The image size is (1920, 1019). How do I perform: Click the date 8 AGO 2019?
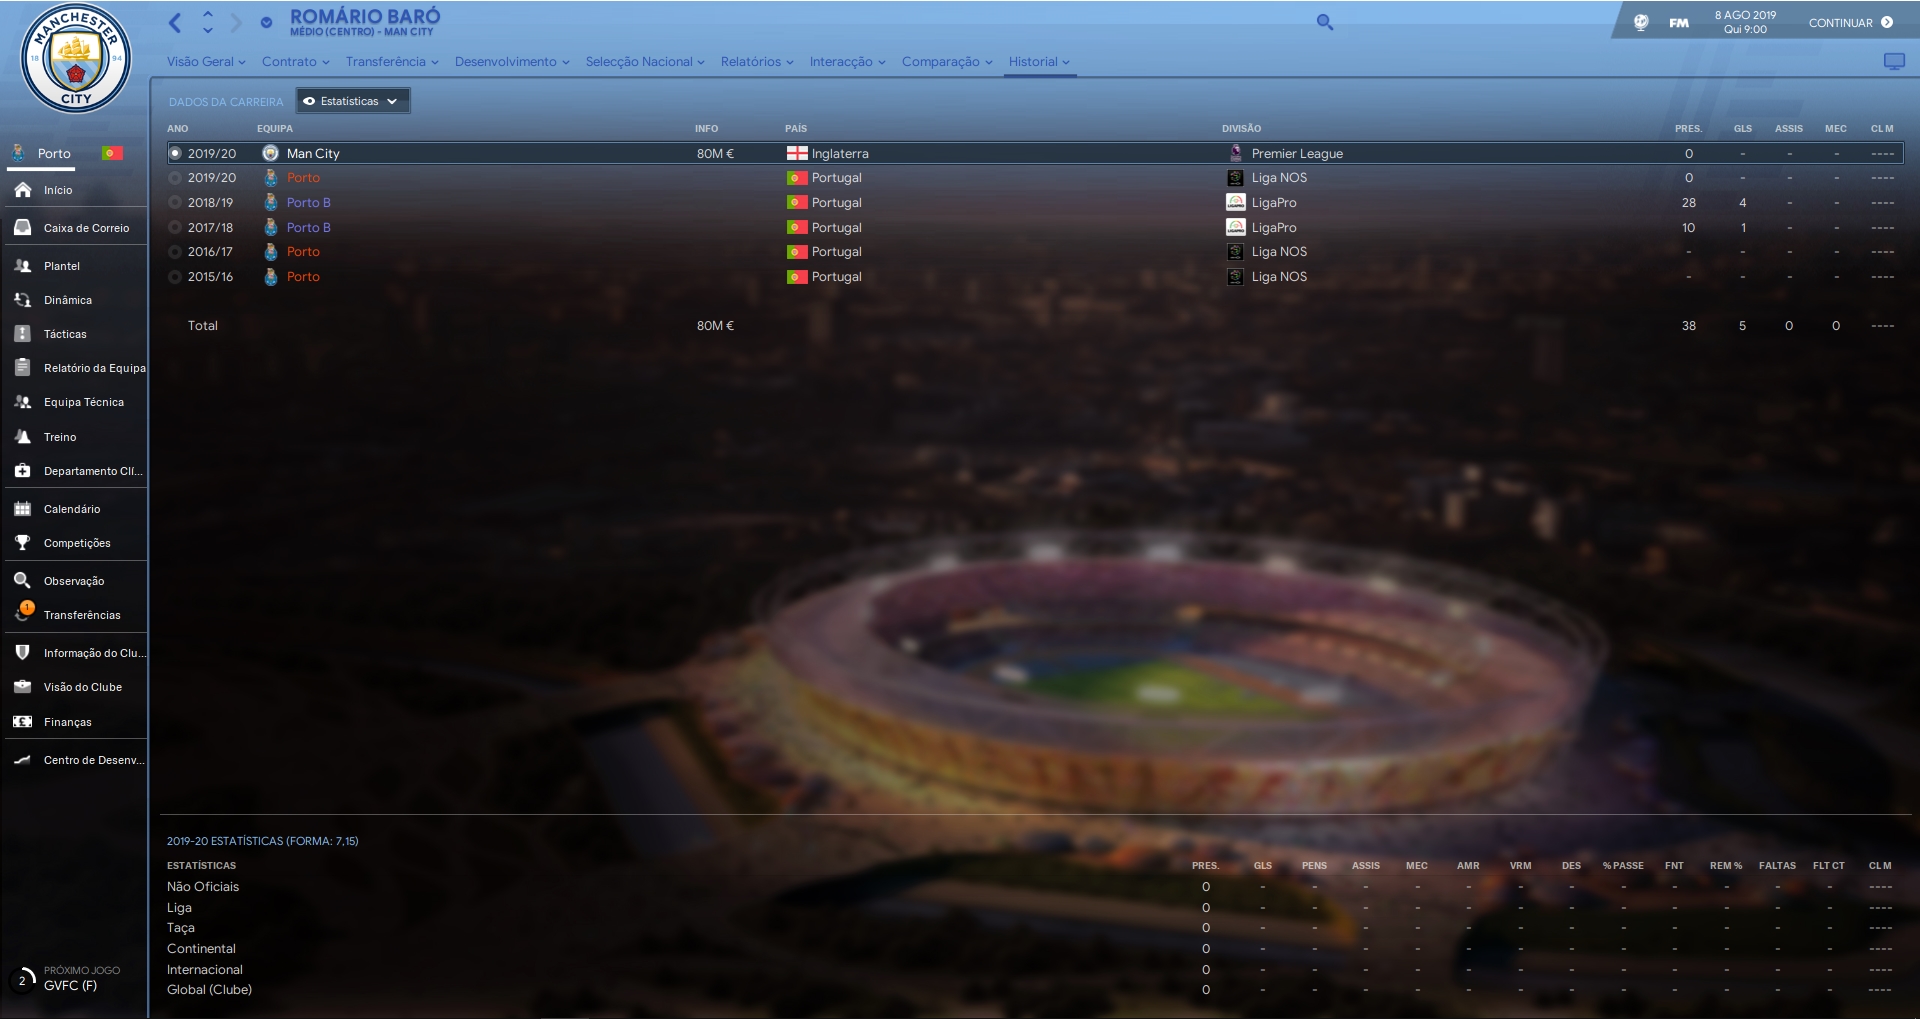(1745, 15)
